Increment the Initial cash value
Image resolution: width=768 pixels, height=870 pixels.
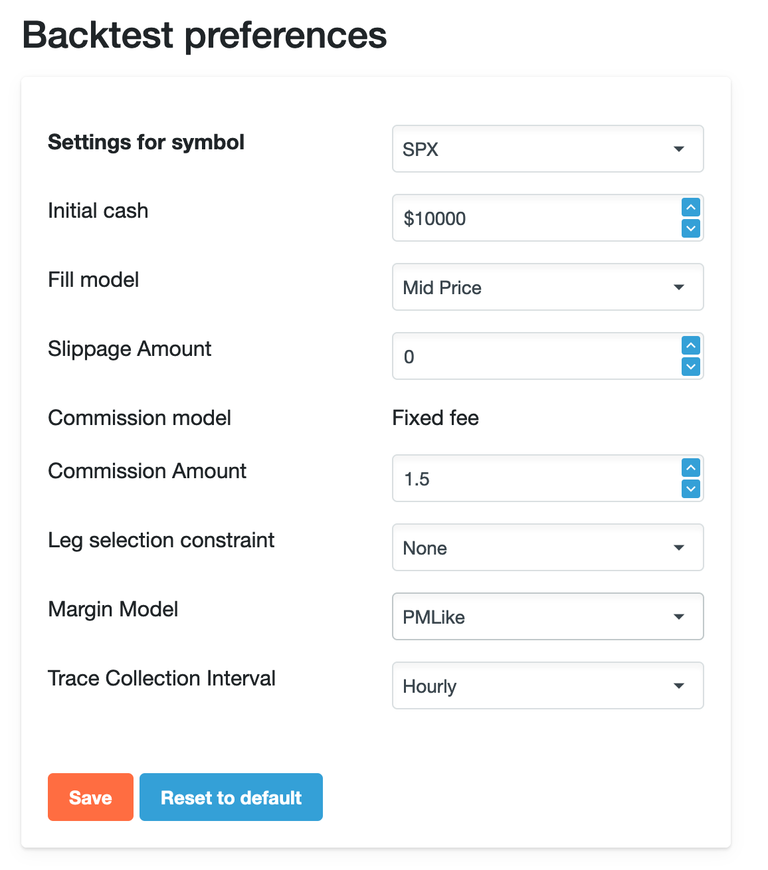point(690,207)
